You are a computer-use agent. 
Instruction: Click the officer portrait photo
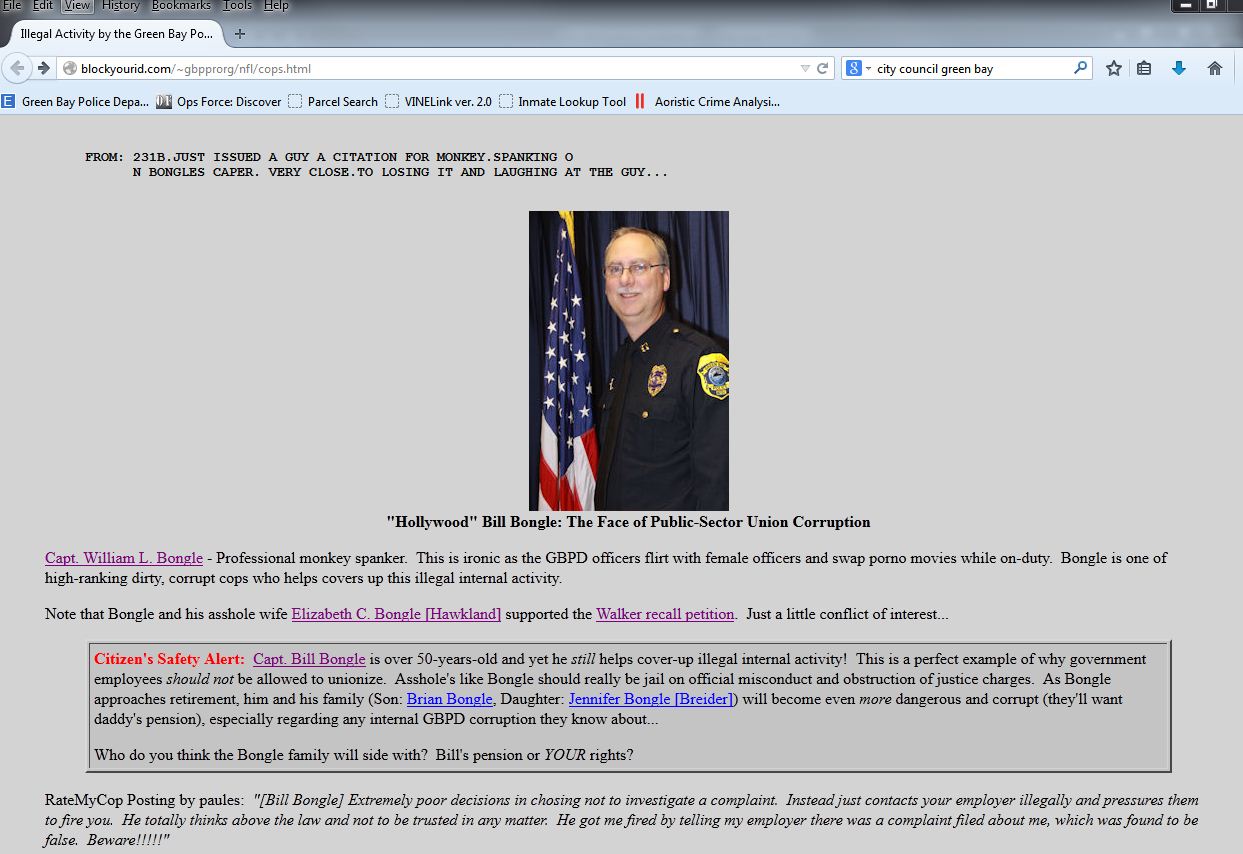629,361
